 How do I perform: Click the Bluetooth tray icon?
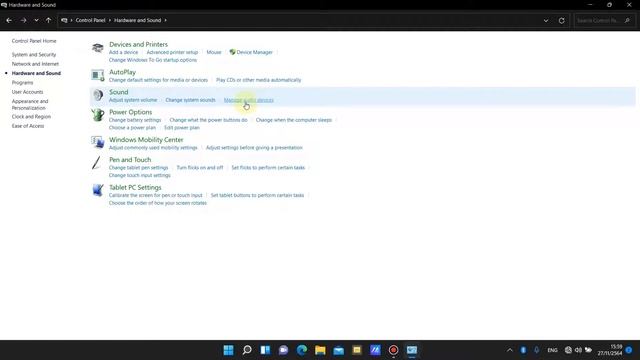pos(523,350)
